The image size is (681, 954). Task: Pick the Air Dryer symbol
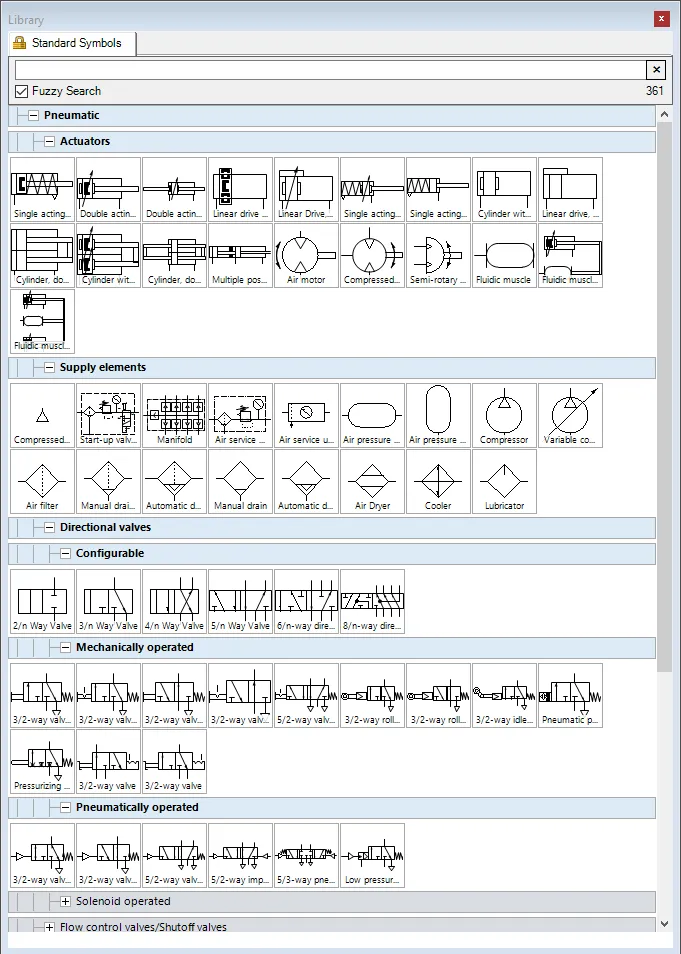click(372, 481)
